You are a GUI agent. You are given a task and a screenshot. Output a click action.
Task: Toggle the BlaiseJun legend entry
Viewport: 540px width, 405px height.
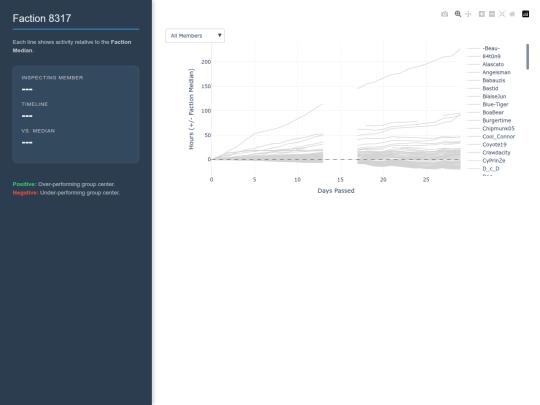point(494,96)
